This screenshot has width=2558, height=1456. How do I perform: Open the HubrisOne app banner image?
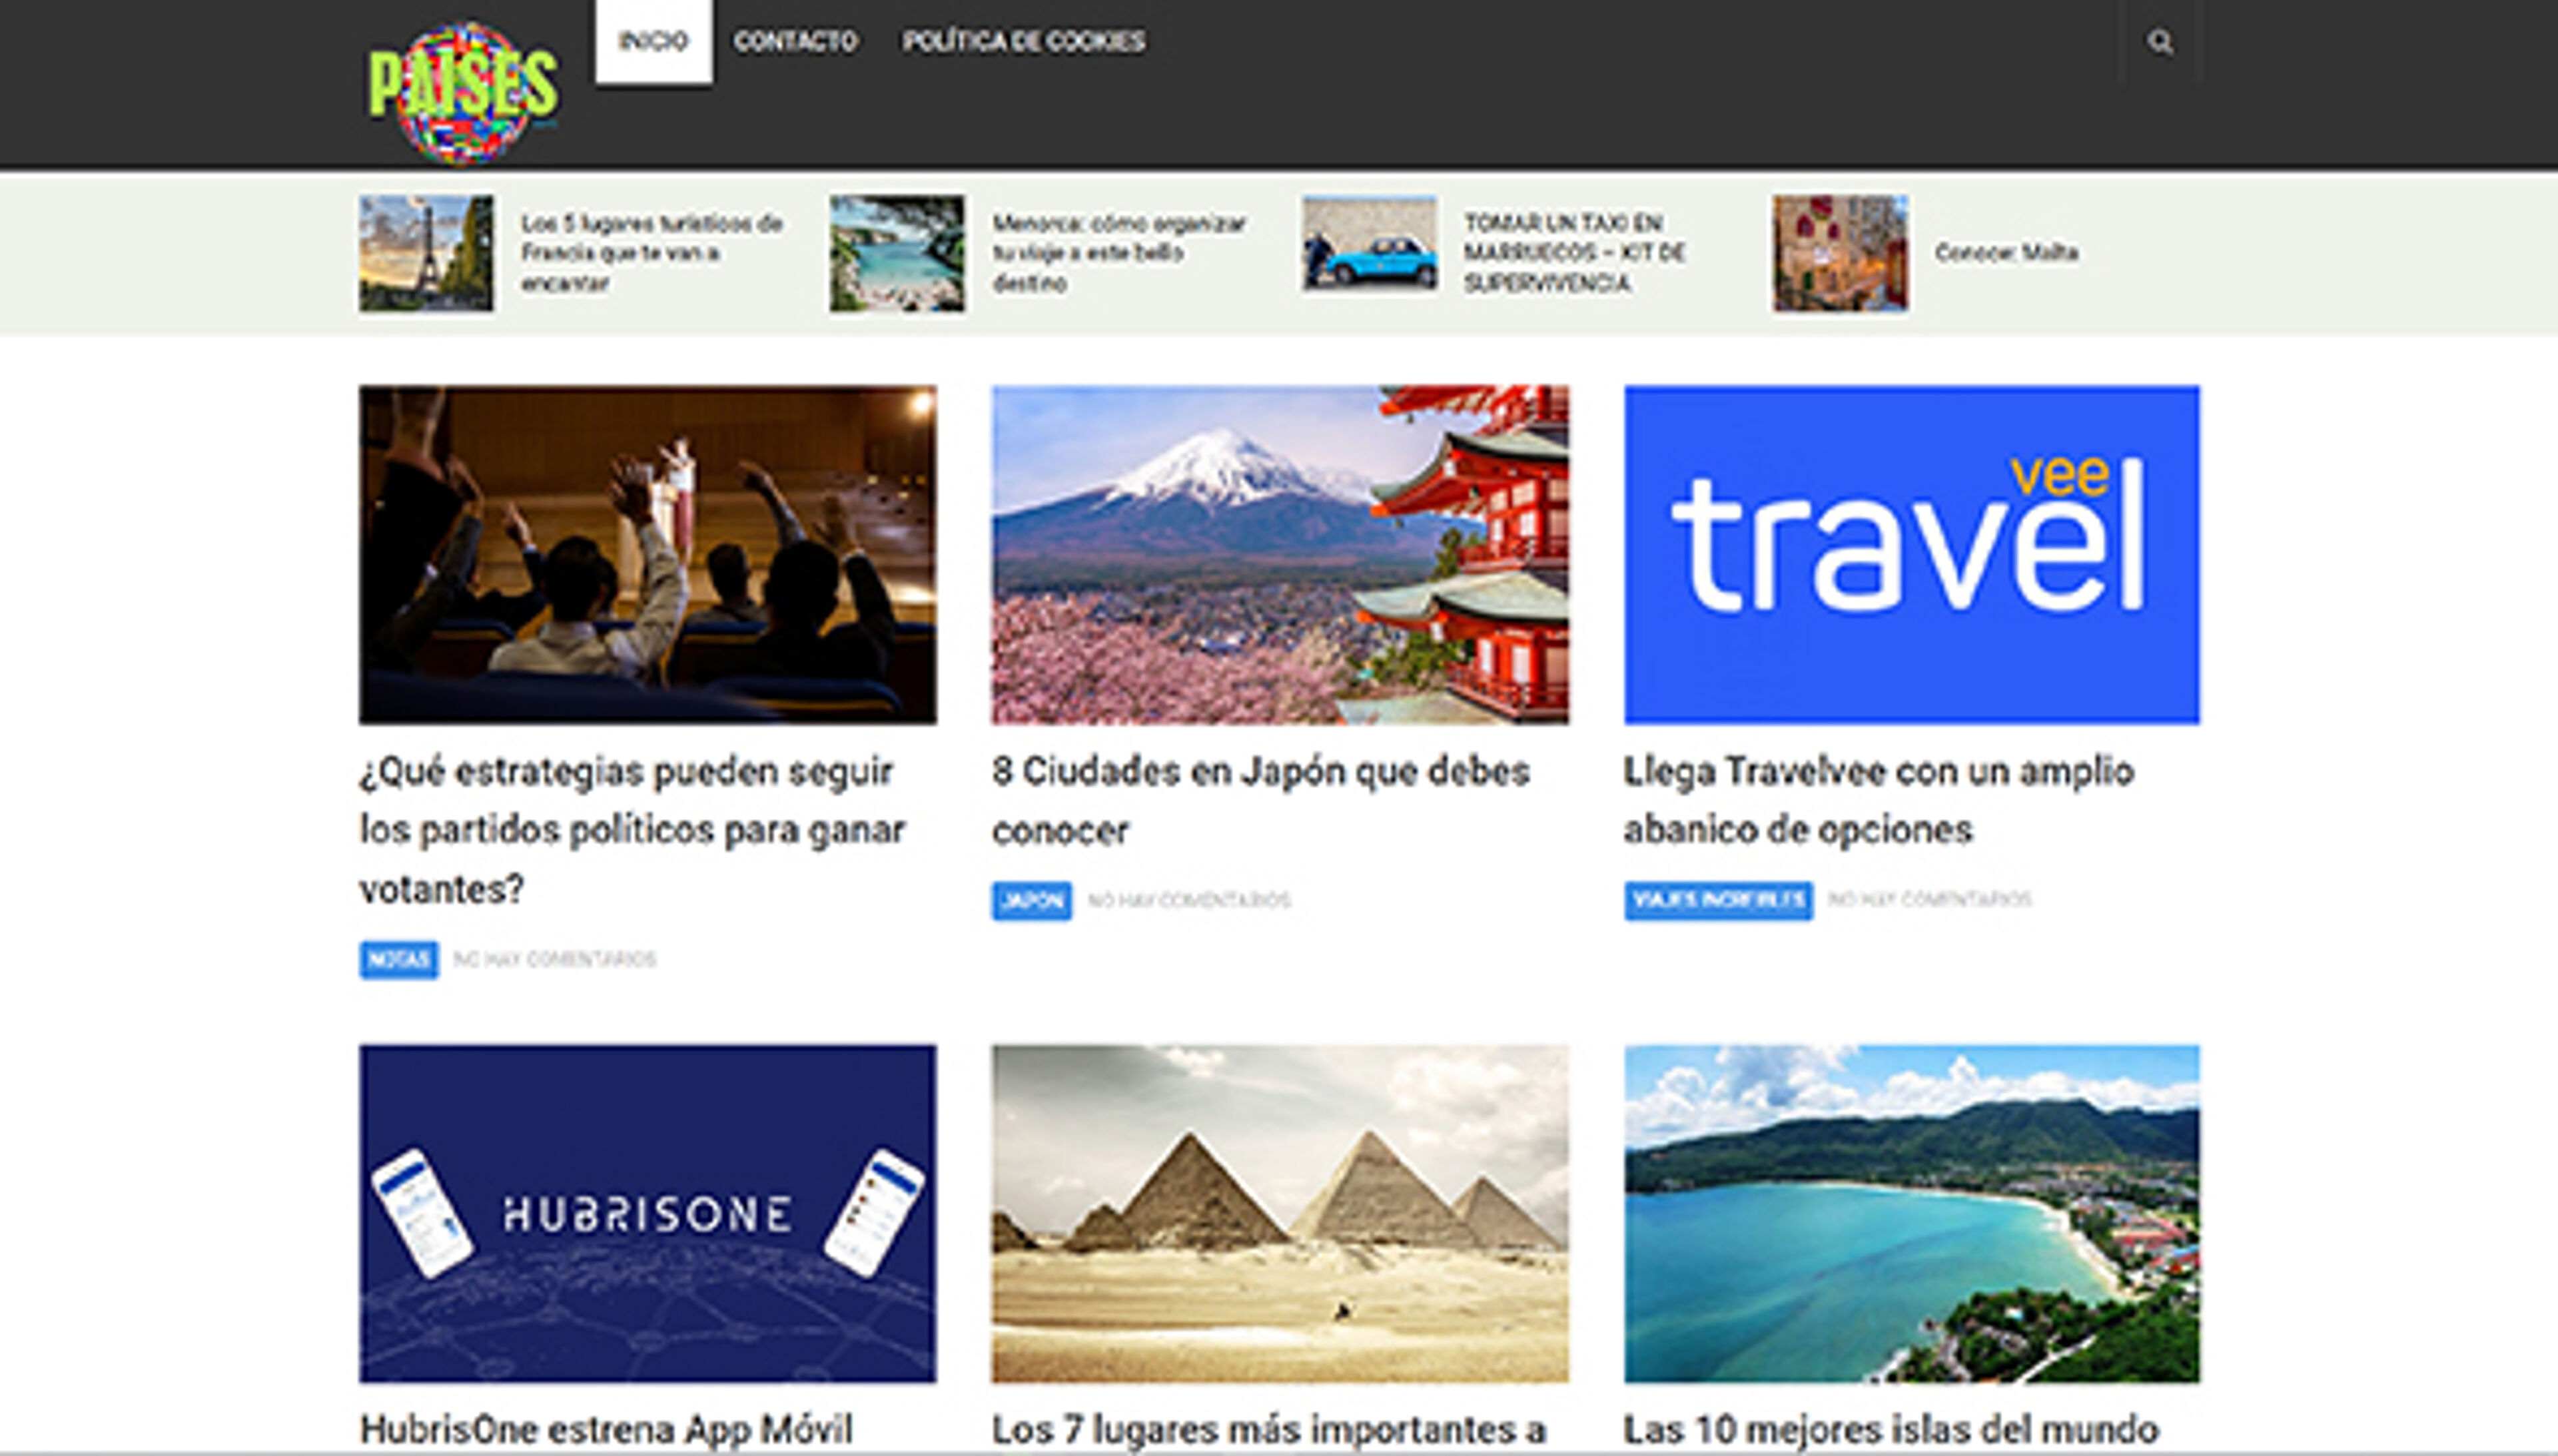click(x=648, y=1213)
